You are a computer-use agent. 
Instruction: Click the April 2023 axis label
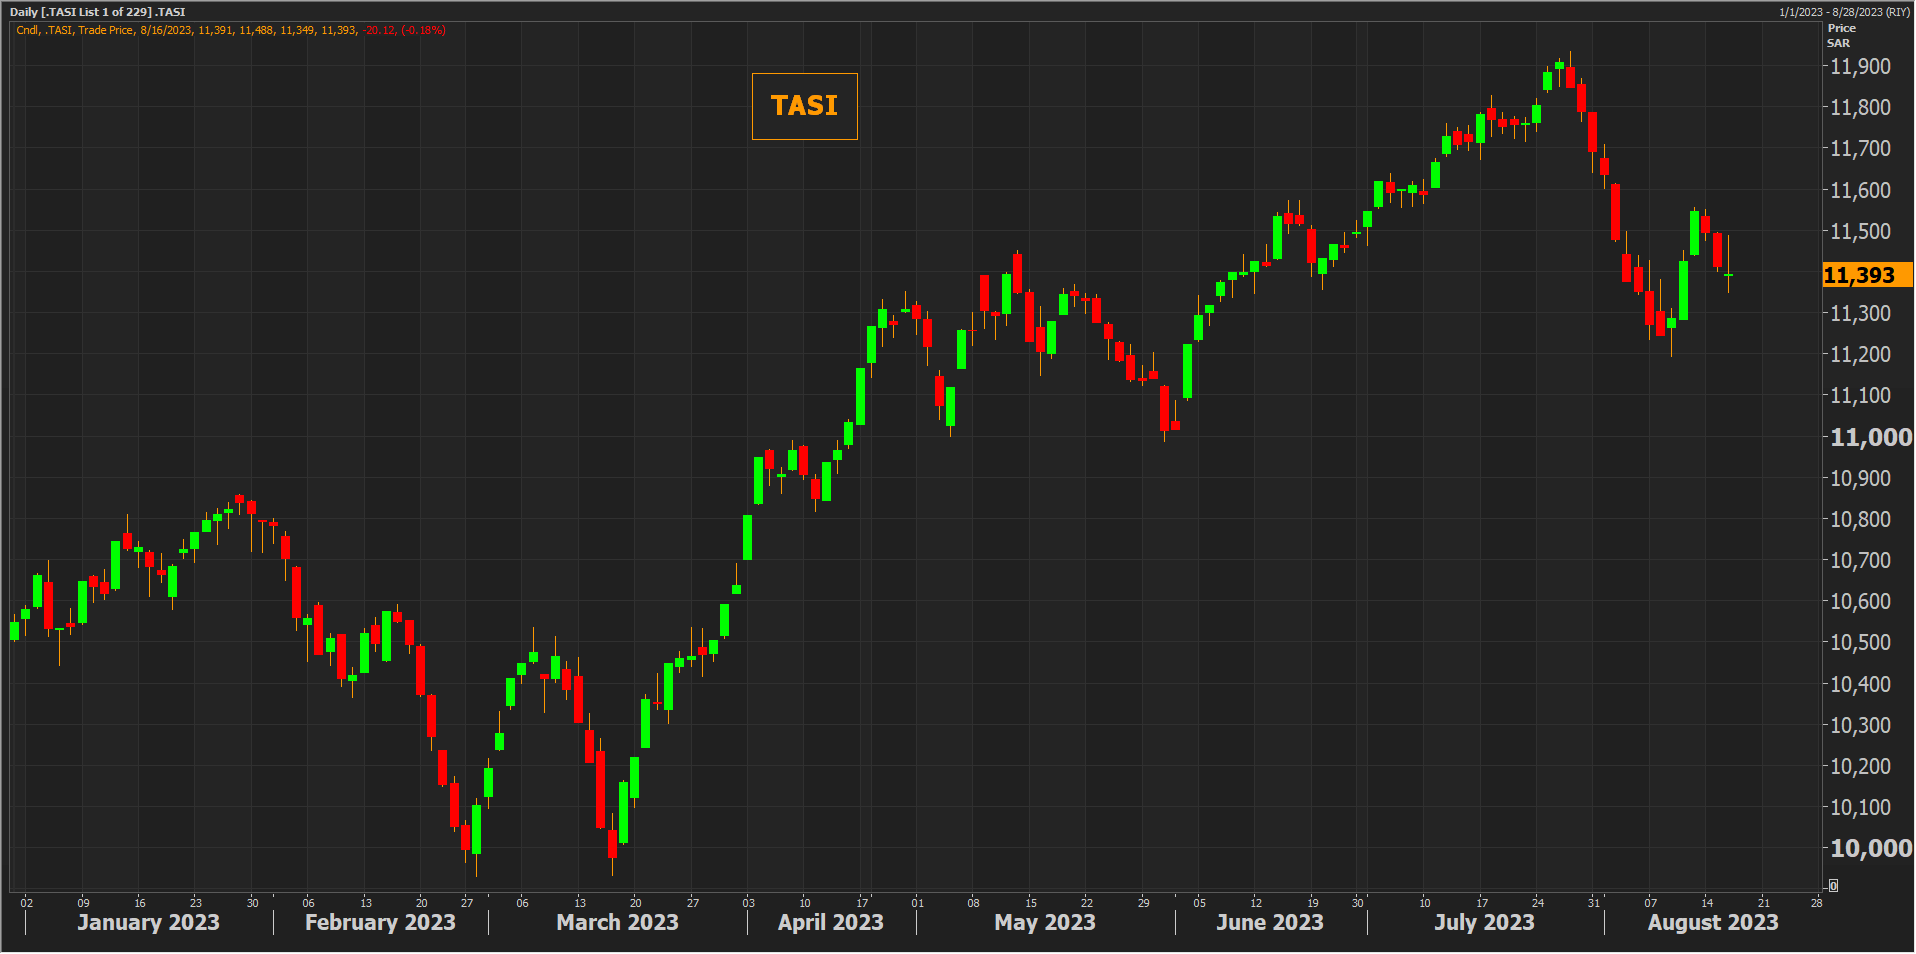click(830, 922)
